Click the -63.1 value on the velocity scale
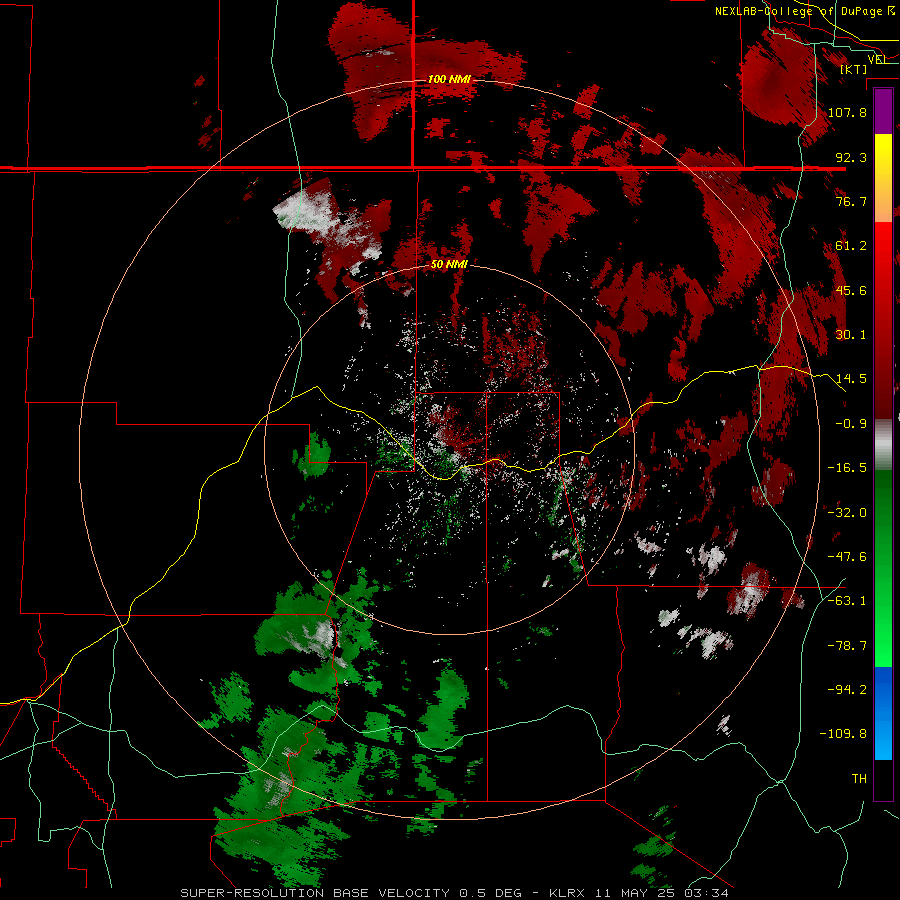900x900 pixels. point(847,601)
